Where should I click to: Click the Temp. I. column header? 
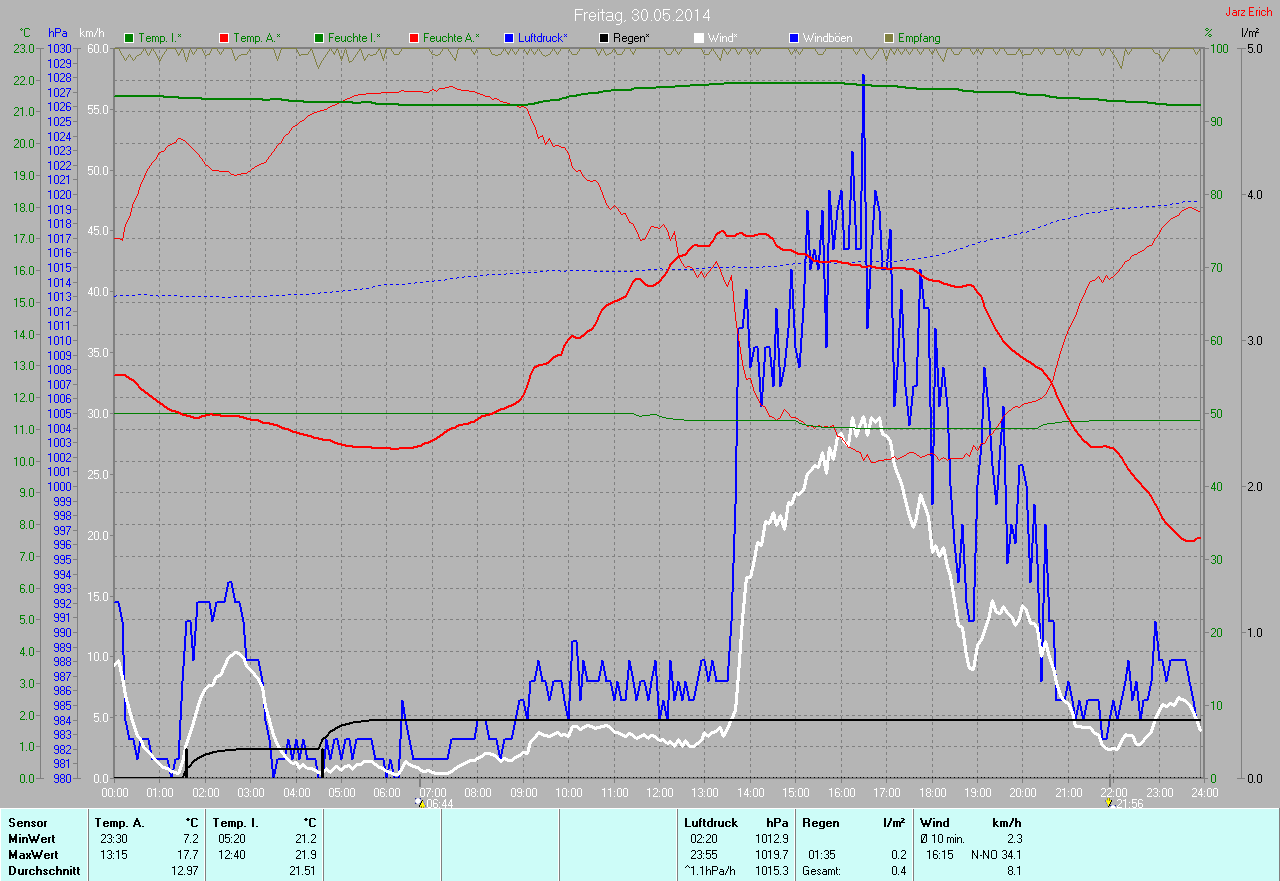pos(235,823)
